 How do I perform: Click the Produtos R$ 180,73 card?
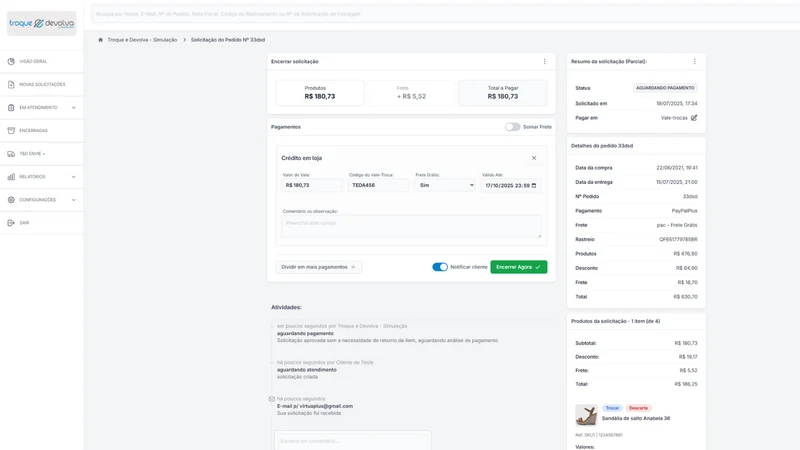[x=320, y=93]
